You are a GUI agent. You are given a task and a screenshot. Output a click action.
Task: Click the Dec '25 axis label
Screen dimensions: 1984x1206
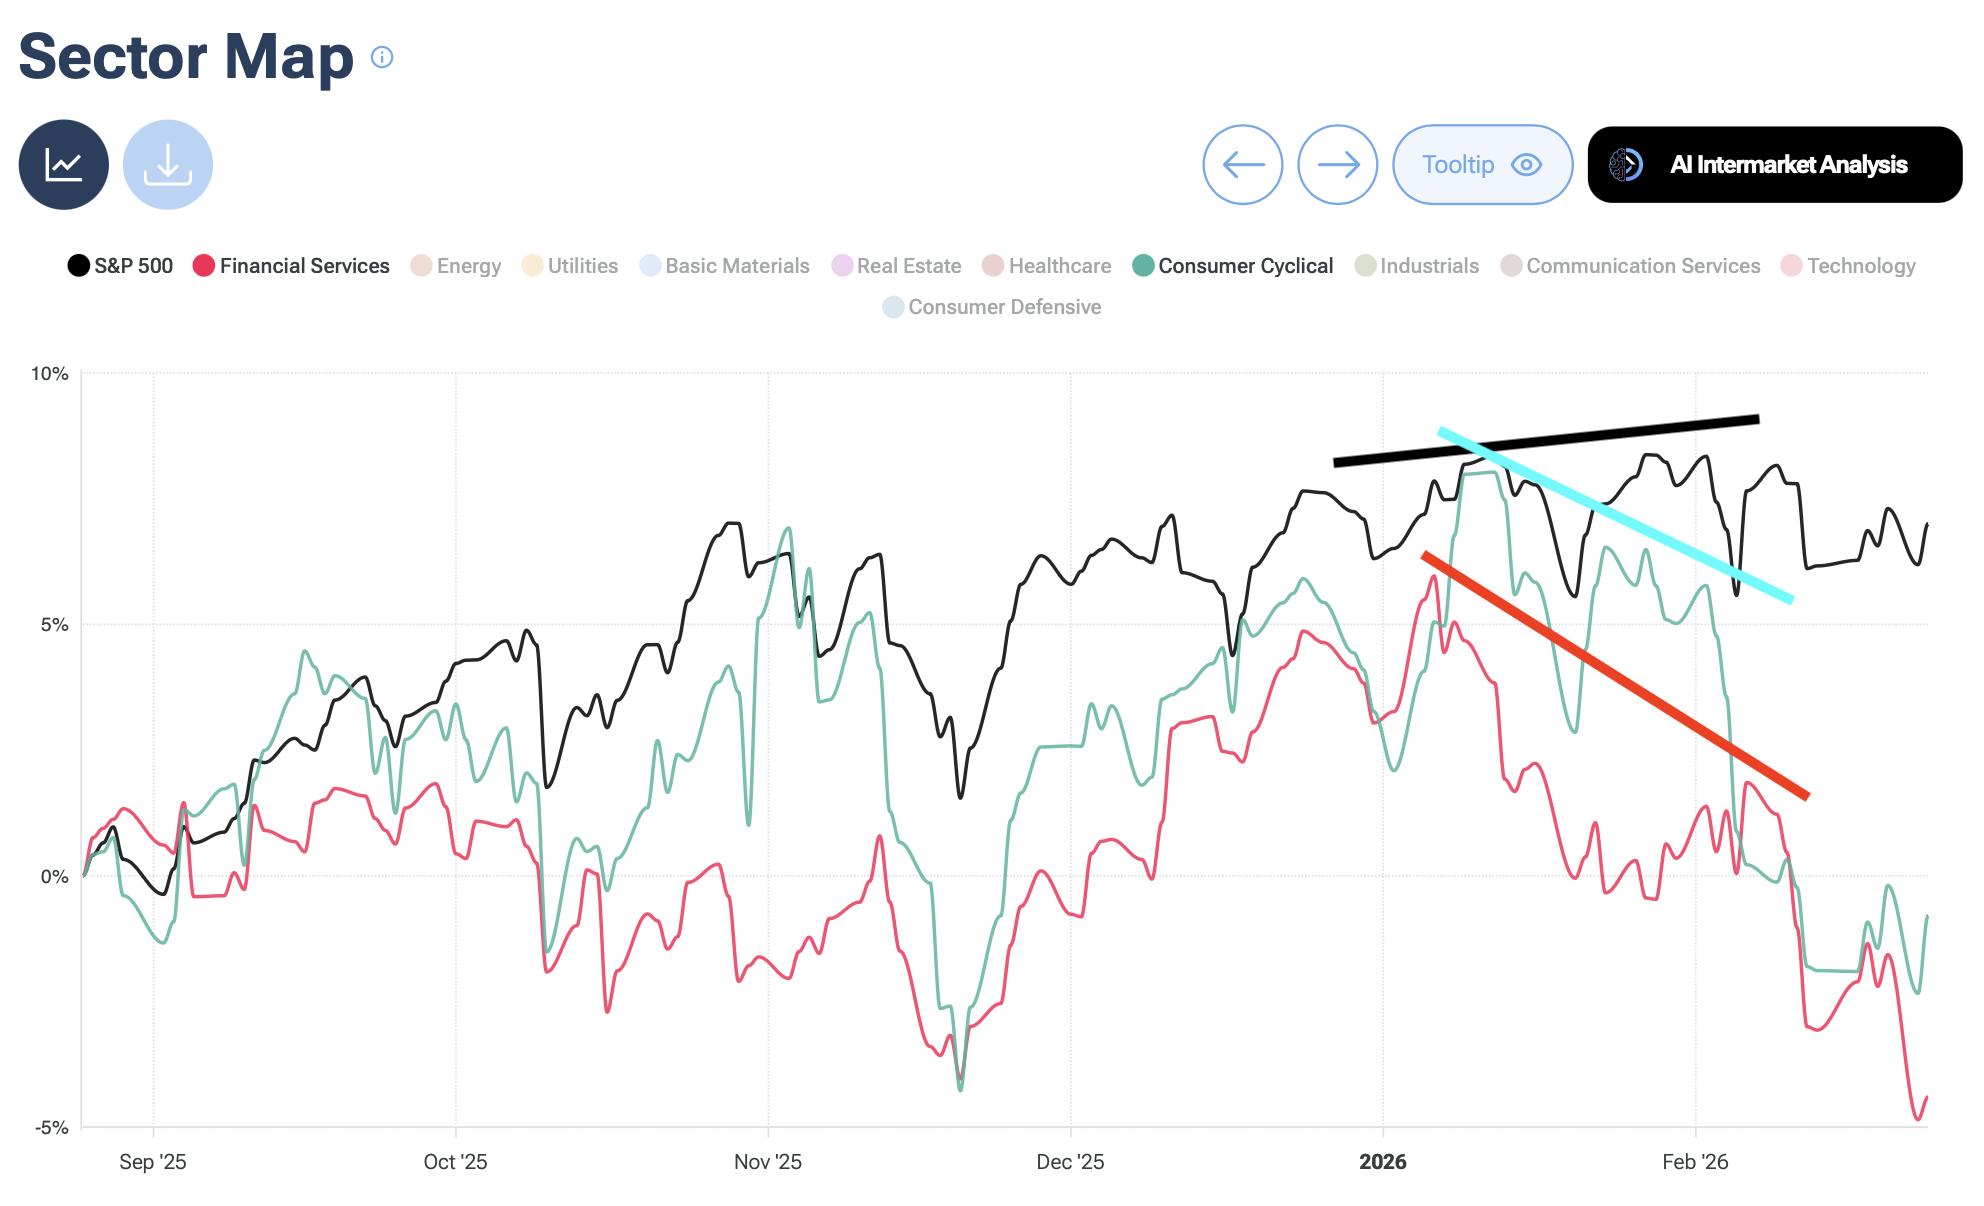(1070, 1162)
